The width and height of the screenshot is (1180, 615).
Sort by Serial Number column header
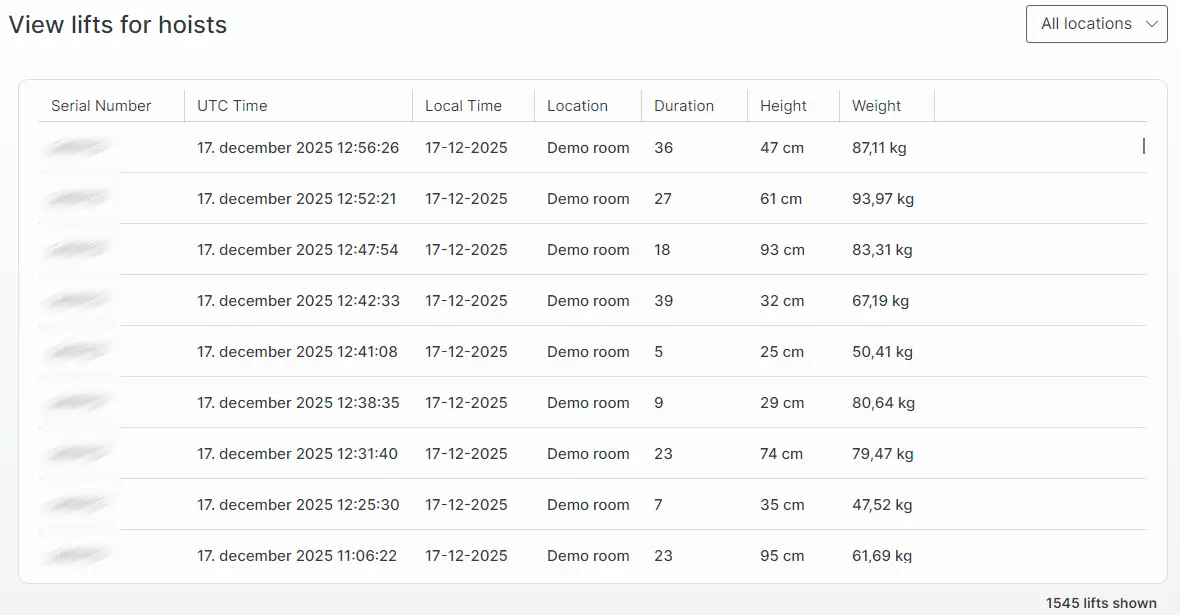(x=101, y=106)
